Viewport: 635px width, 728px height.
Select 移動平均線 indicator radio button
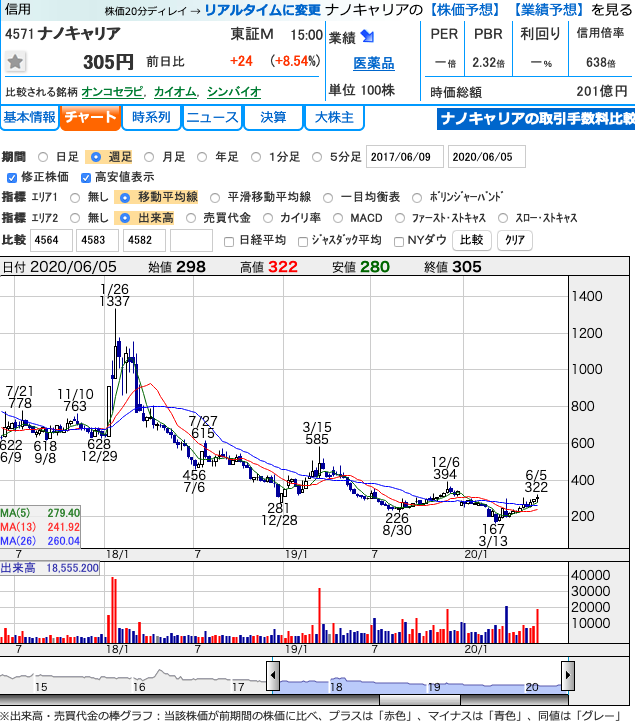(x=125, y=198)
